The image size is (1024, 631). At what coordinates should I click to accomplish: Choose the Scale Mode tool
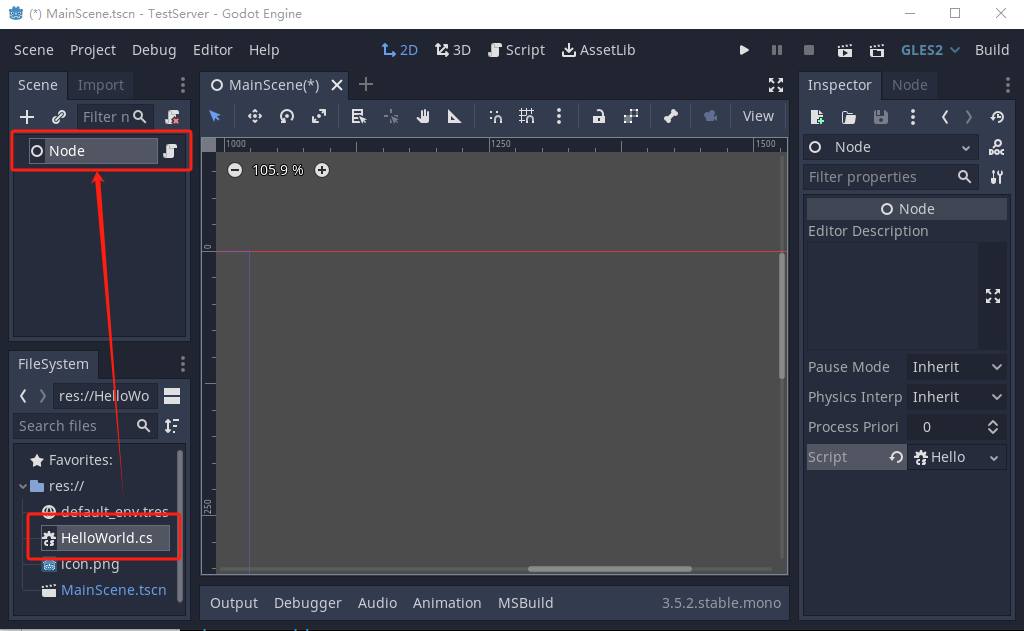(x=319, y=116)
